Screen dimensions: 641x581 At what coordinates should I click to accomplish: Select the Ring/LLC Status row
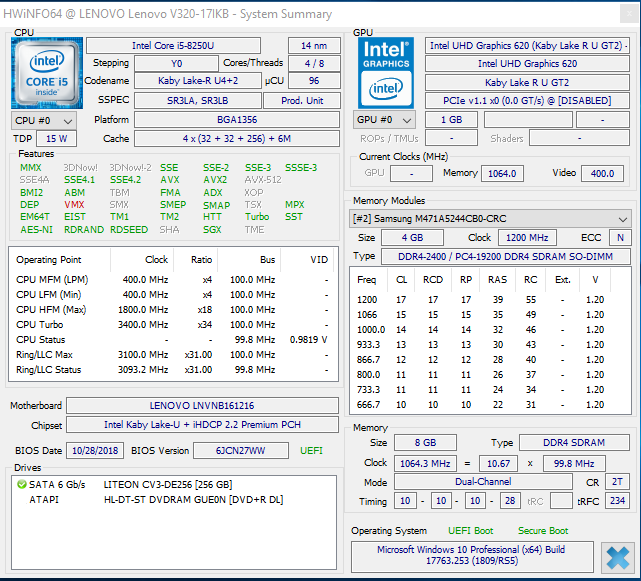[173, 370]
